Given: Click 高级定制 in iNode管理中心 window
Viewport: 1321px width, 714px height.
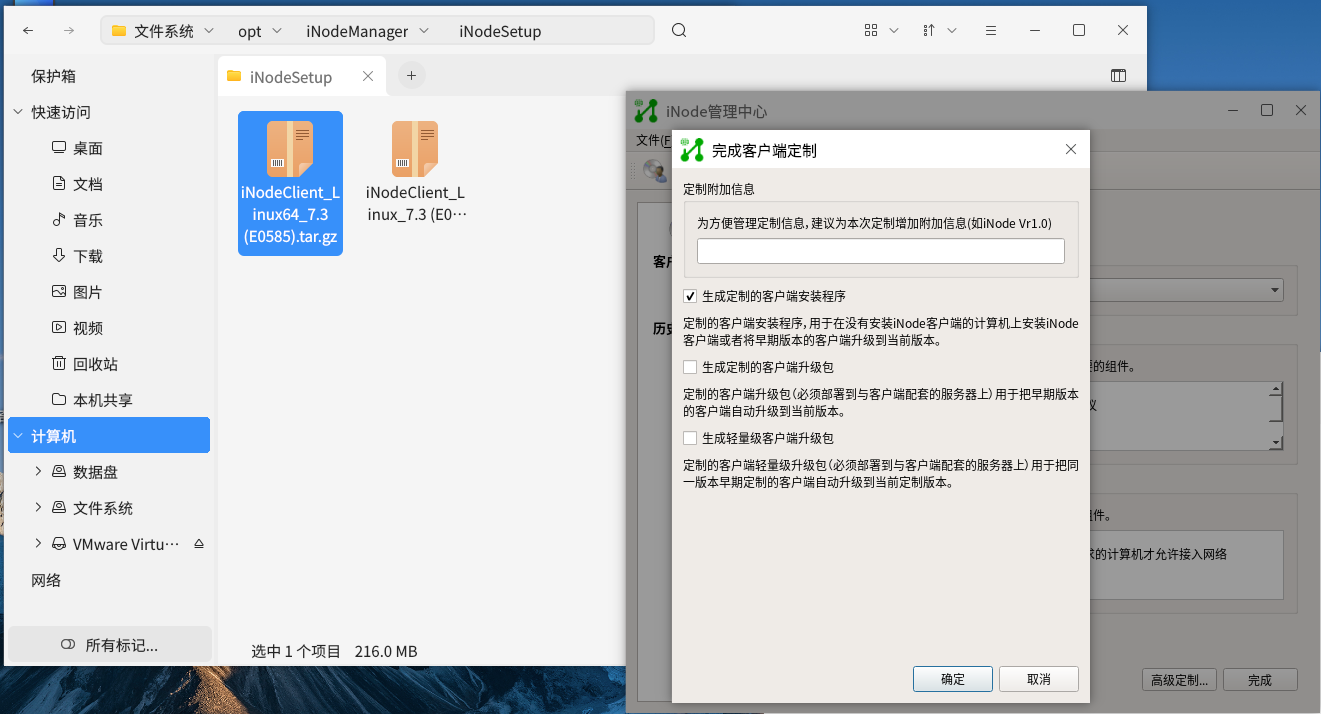Looking at the screenshot, I should [x=1179, y=680].
